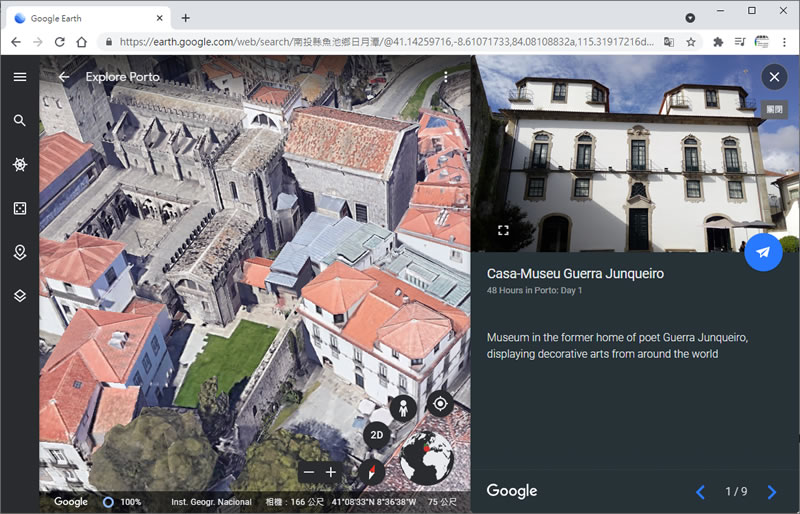
Task: Switch the view to 2D
Action: coord(377,435)
